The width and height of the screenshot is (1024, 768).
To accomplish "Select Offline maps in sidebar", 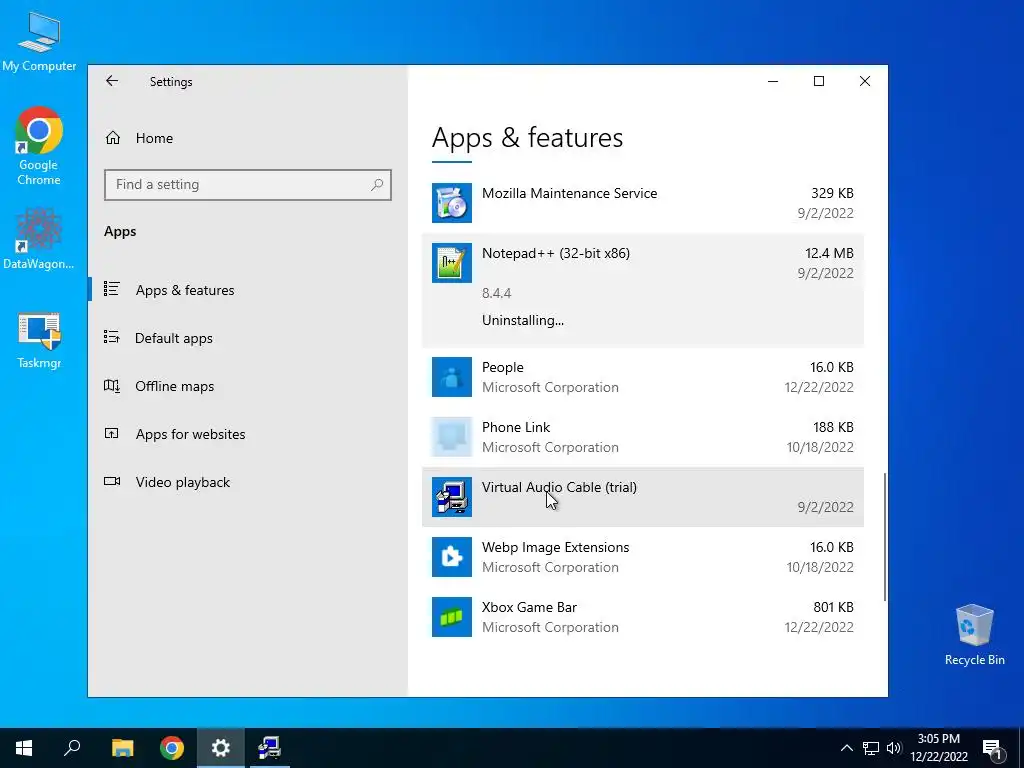I will coord(174,386).
